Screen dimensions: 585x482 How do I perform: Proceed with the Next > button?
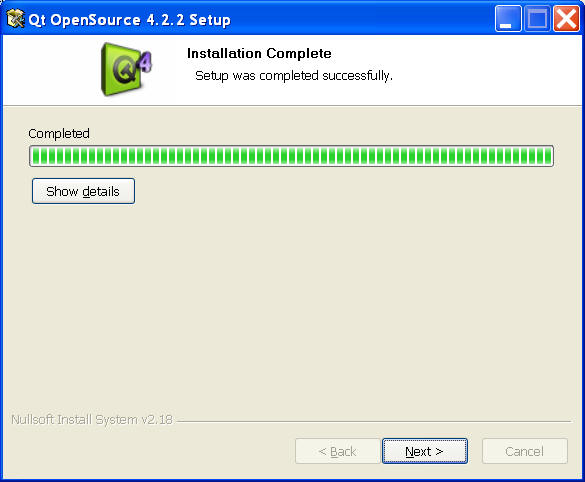coord(425,451)
